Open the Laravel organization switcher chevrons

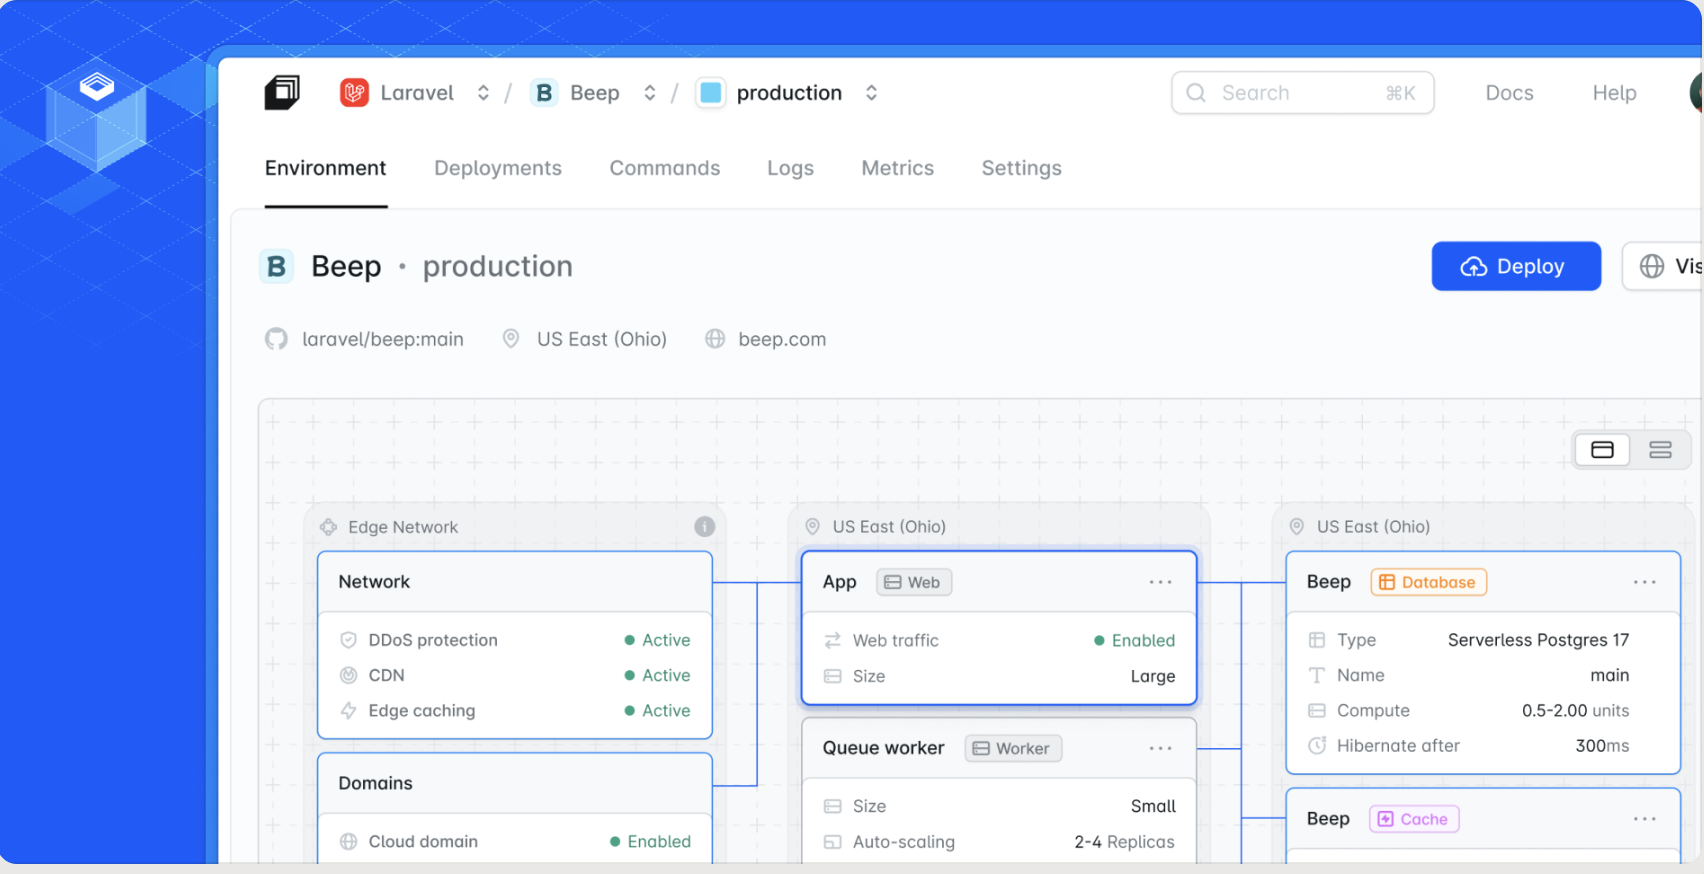click(483, 93)
